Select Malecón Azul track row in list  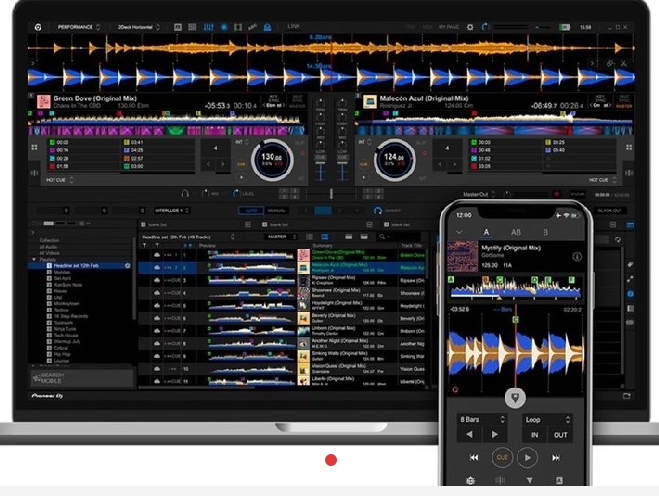282,268
